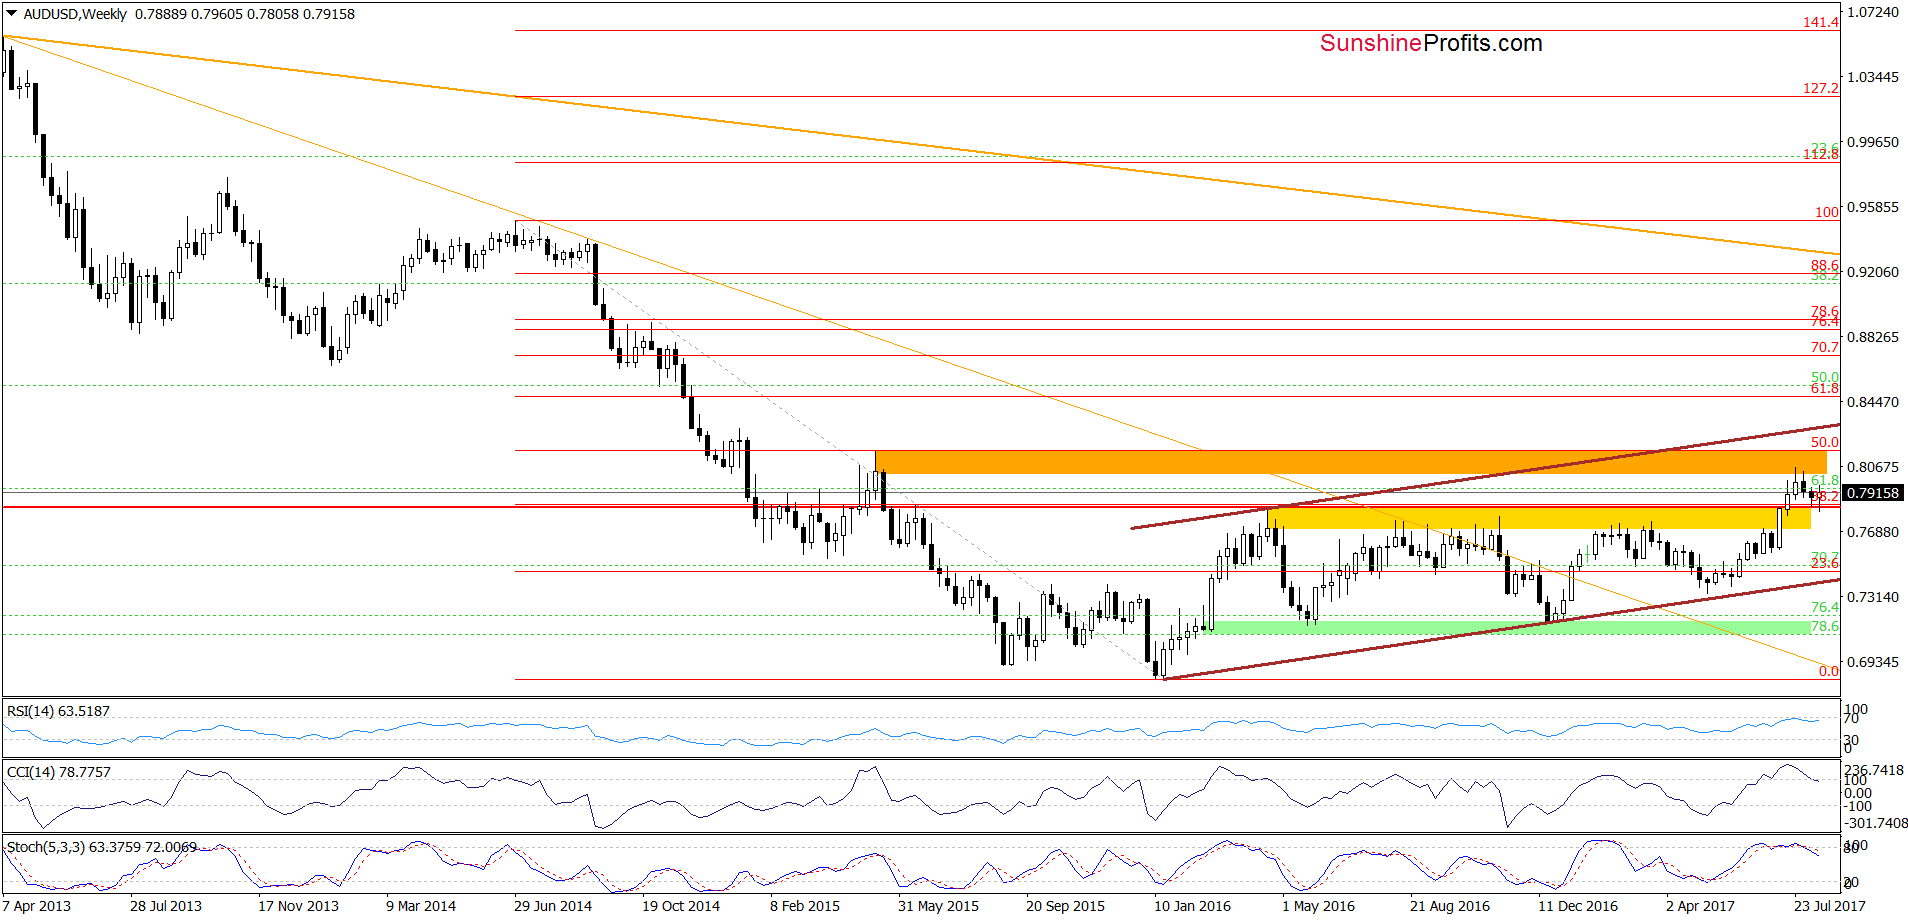
Task: Click the date label 28 Jul 2013
Action: 166,906
